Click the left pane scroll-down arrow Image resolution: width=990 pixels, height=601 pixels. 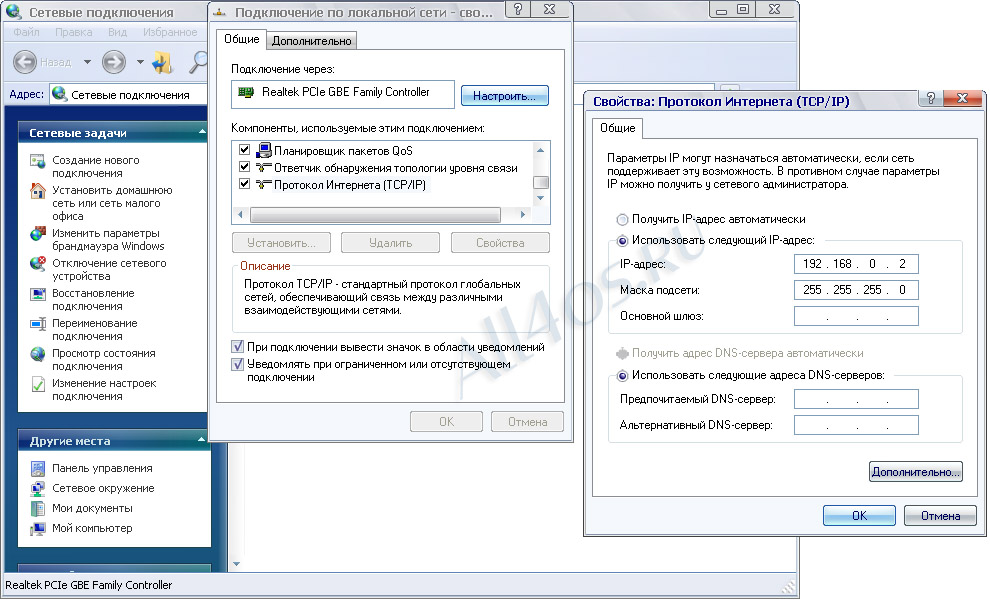click(x=236, y=564)
